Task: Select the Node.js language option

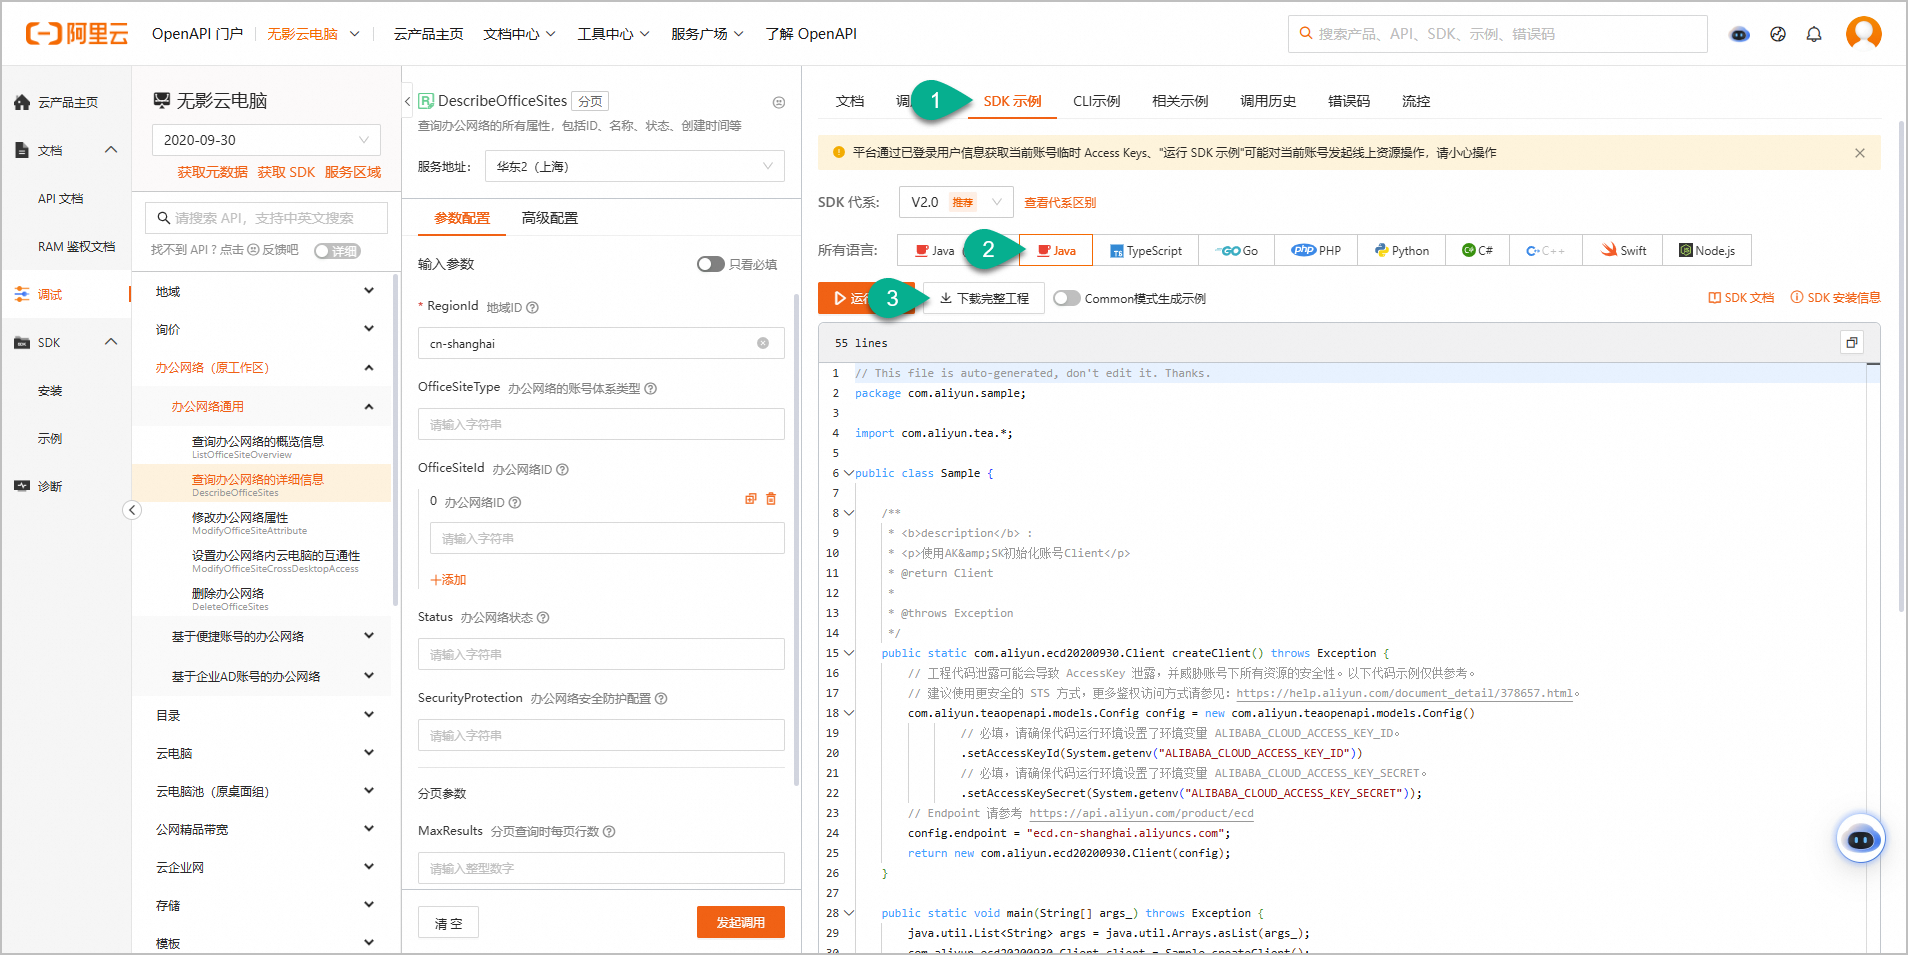Action: (1707, 250)
